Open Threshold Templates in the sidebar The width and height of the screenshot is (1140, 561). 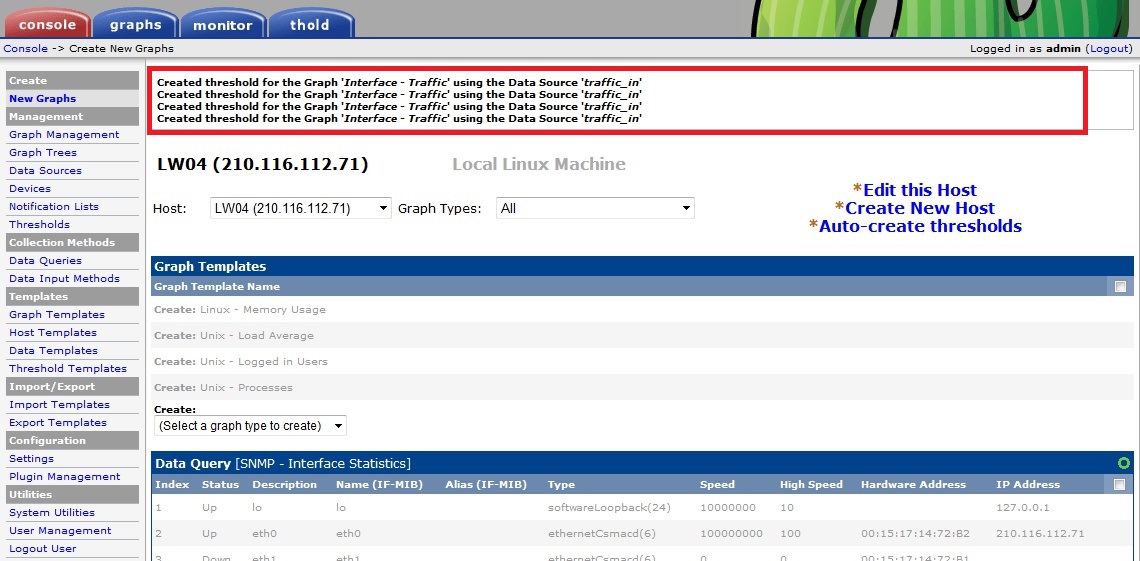(68, 368)
